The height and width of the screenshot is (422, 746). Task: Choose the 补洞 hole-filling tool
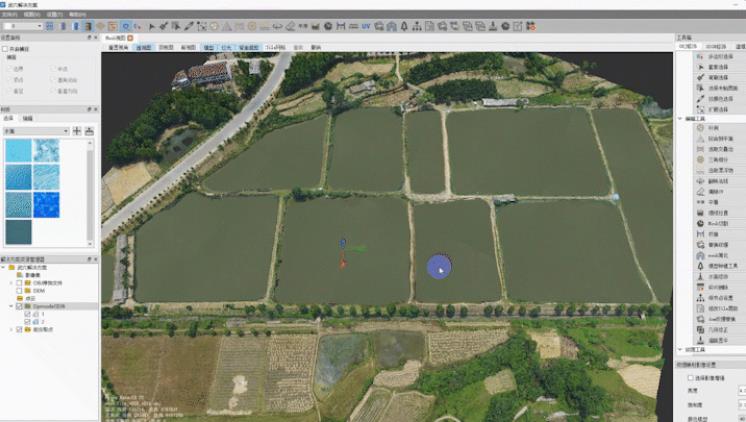709,128
